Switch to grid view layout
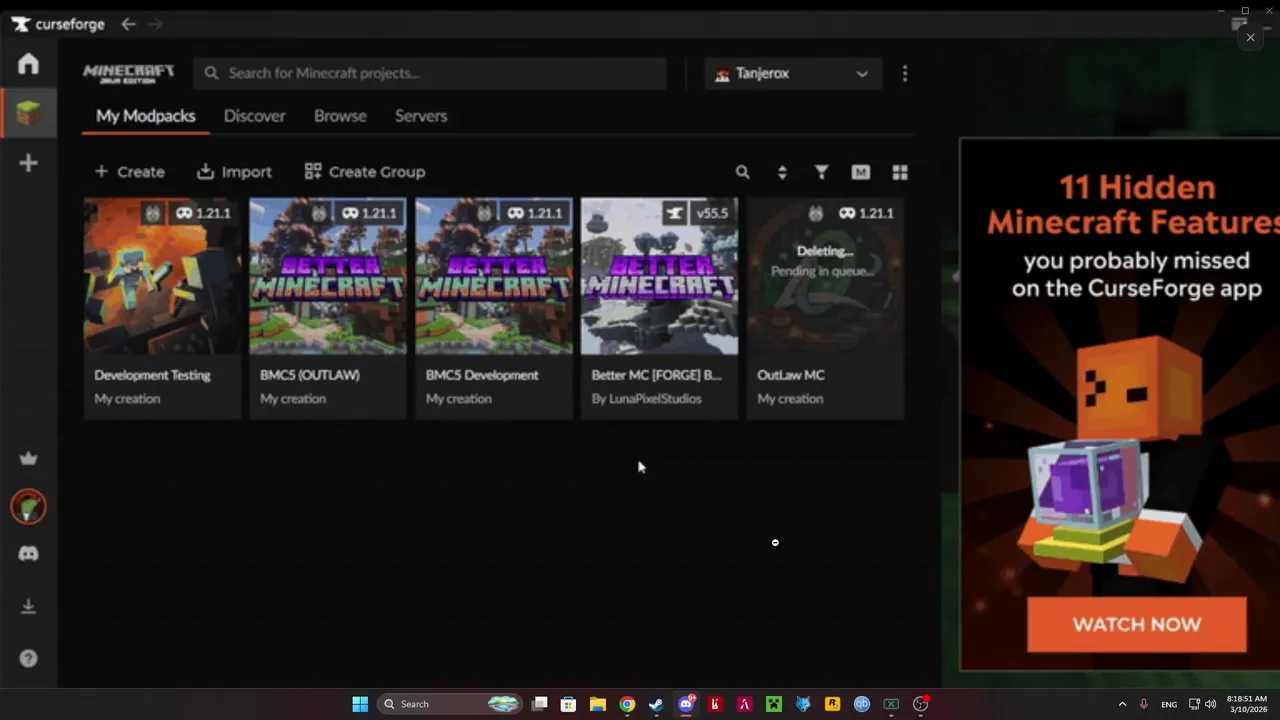The image size is (1280, 720). point(900,172)
